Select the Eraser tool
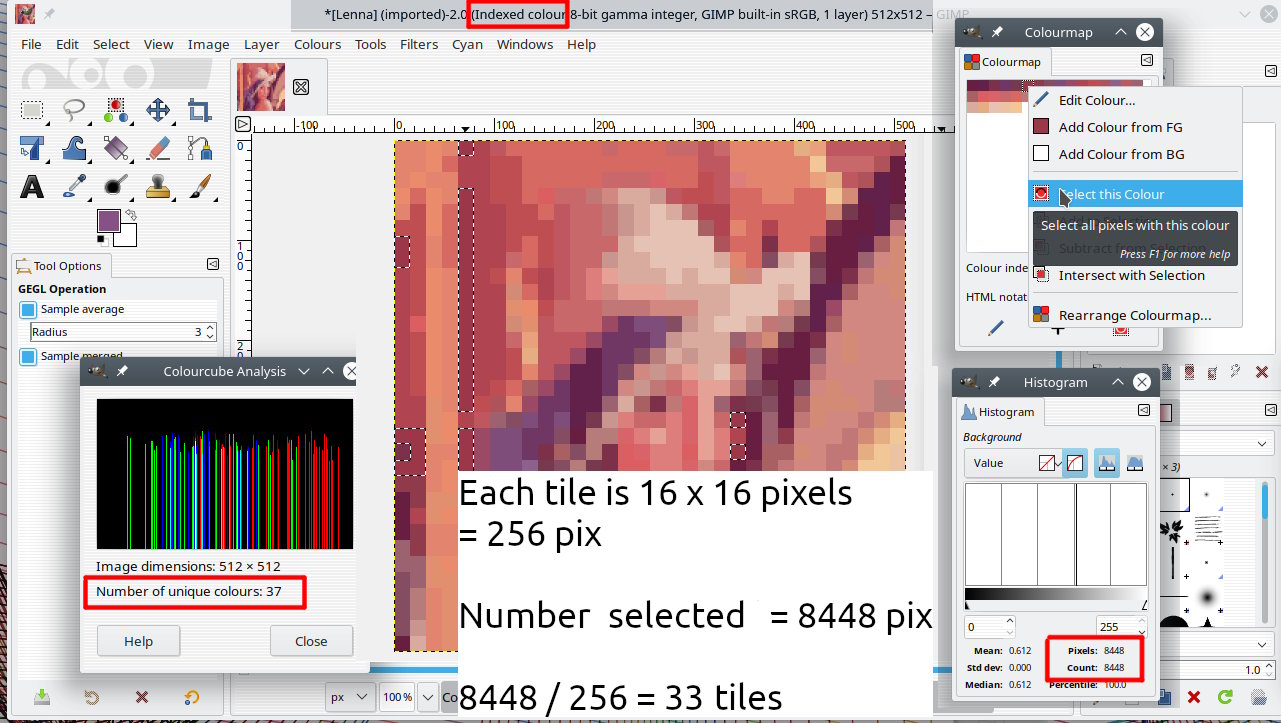The width and height of the screenshot is (1281, 723). [x=158, y=148]
